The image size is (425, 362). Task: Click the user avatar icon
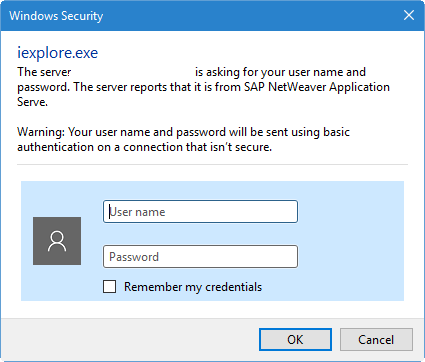tap(57, 241)
